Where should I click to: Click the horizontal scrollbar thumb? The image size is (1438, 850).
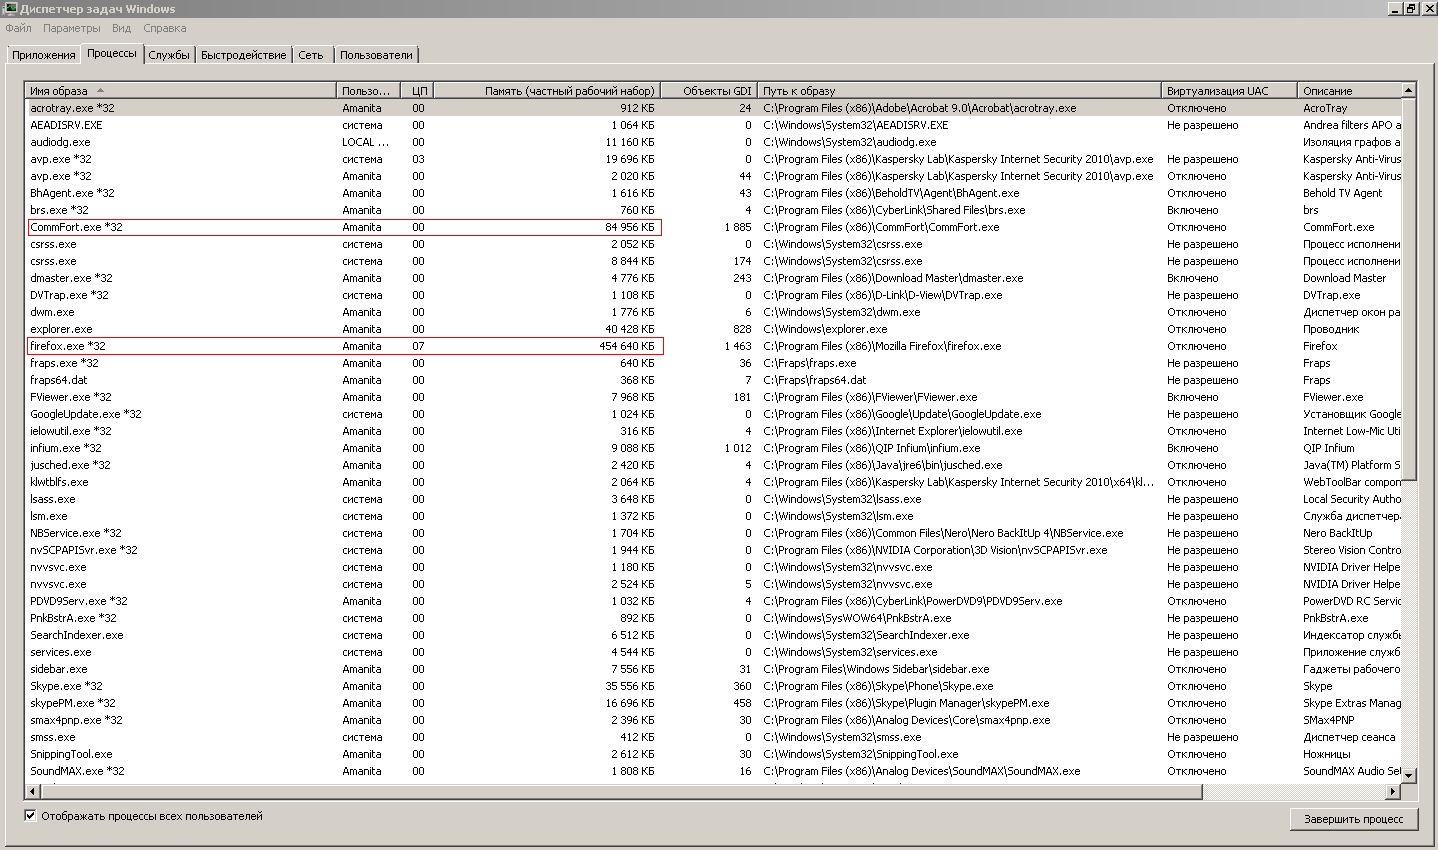coord(620,791)
